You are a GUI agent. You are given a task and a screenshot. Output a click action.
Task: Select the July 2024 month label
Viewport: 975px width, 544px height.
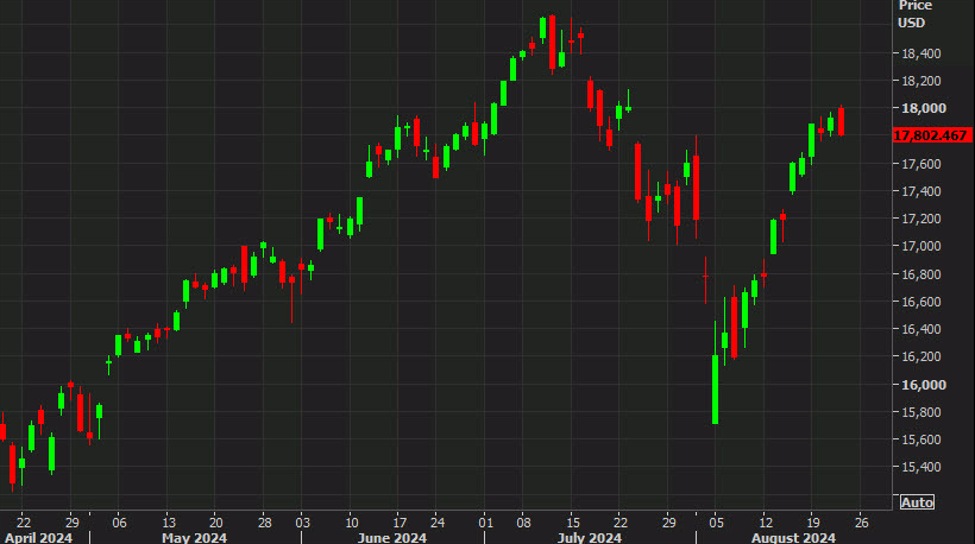pos(589,537)
